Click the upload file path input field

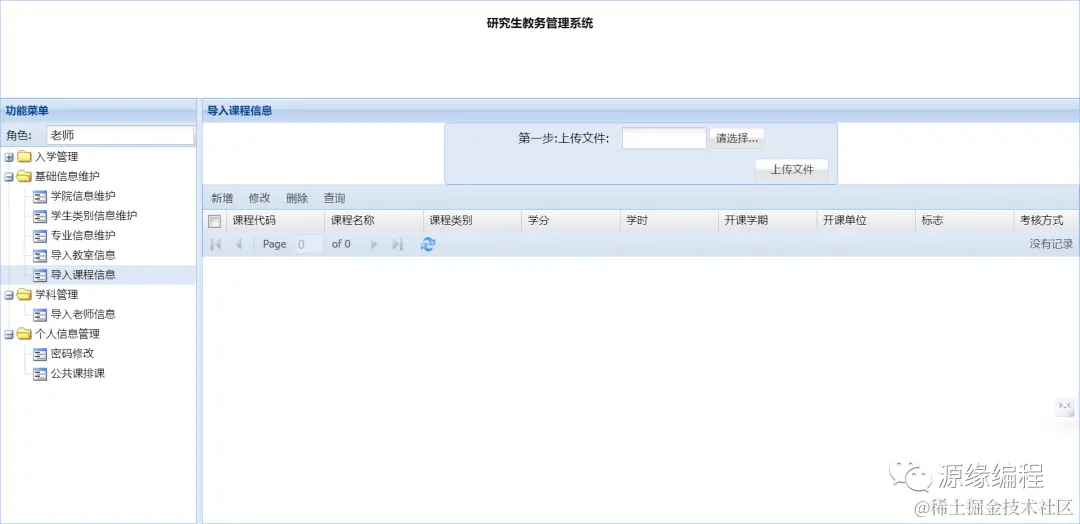pyautogui.click(x=664, y=138)
